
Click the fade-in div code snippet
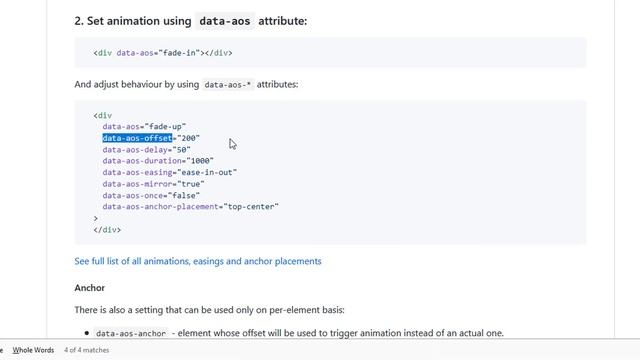[x=163, y=53]
